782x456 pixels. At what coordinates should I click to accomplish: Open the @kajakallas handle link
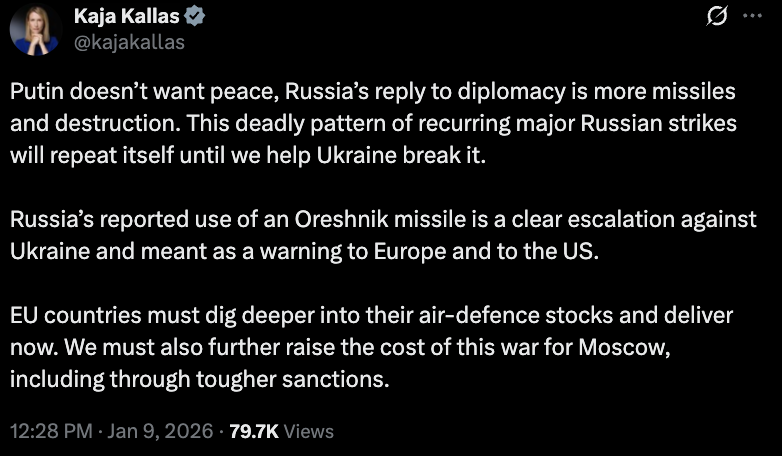pyautogui.click(x=129, y=42)
